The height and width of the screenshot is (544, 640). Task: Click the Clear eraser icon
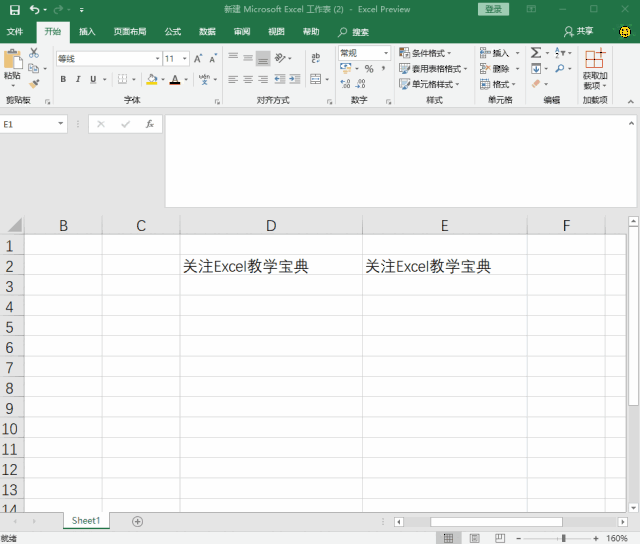tap(536, 84)
